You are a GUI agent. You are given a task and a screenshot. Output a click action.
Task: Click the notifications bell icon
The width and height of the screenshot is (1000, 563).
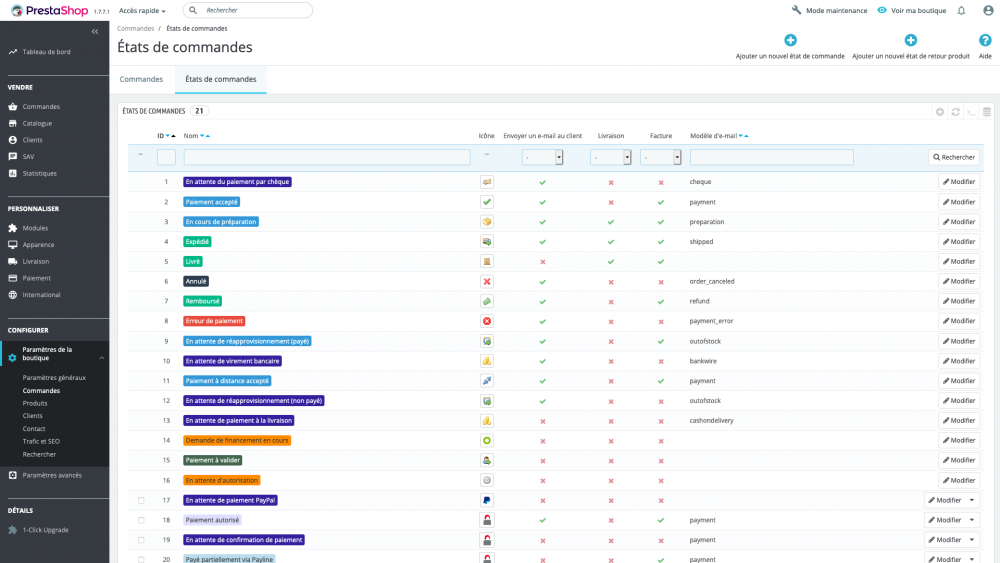(961, 10)
